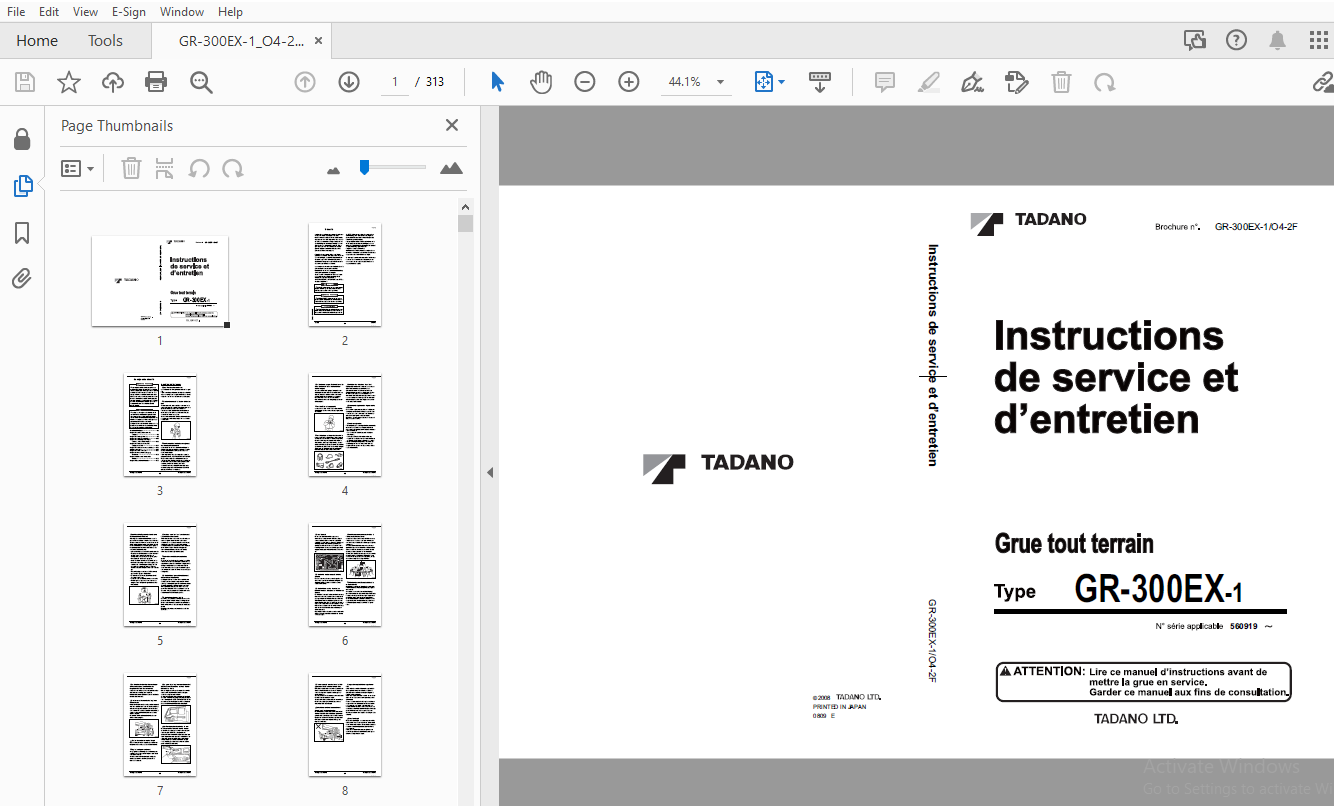Open the Edit menu

[49, 12]
